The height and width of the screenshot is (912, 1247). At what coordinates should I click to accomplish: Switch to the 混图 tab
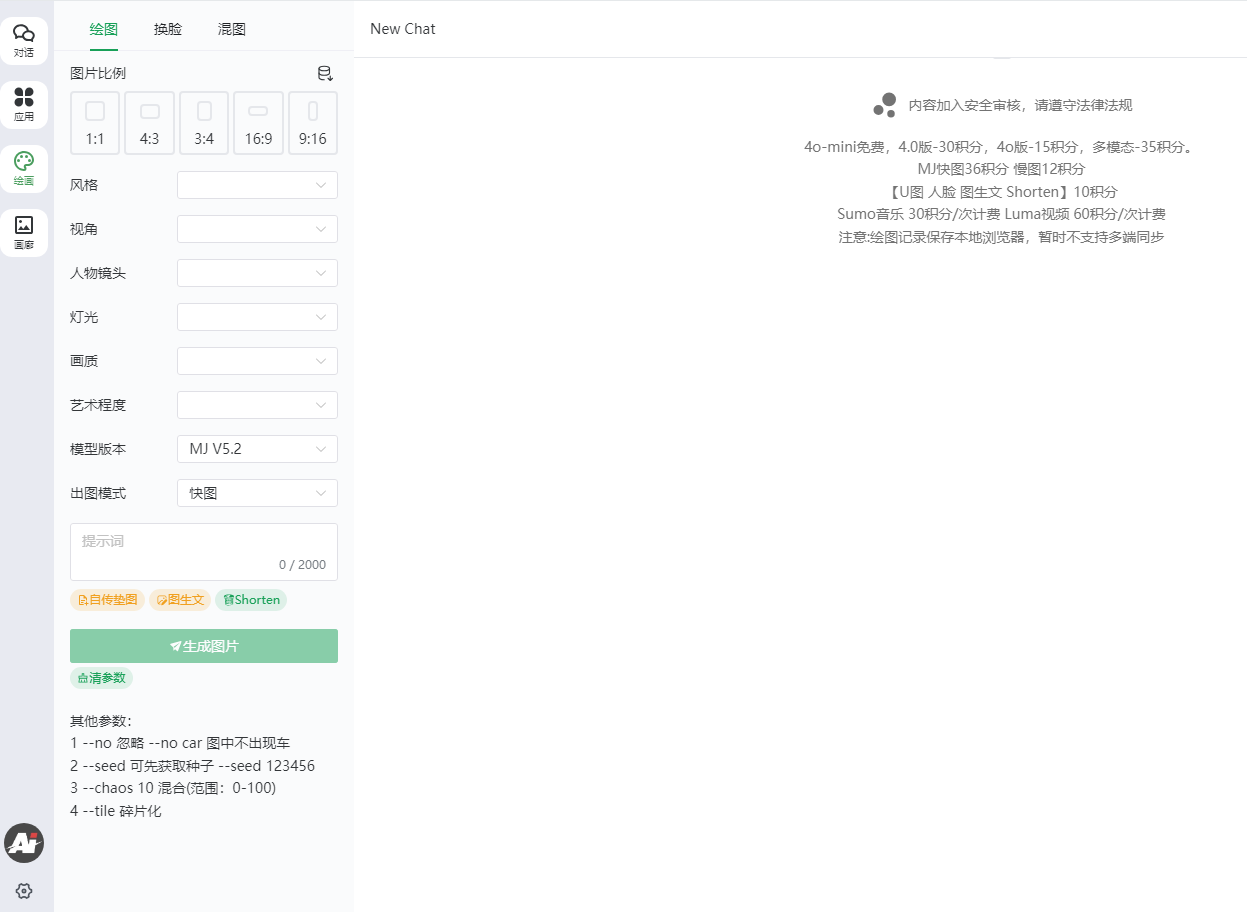pyautogui.click(x=232, y=29)
